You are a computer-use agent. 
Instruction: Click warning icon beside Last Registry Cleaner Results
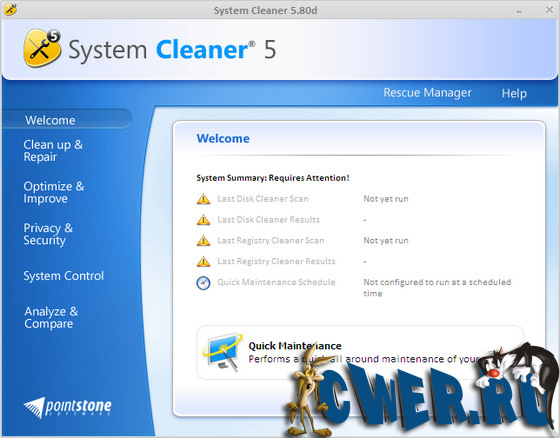(203, 261)
